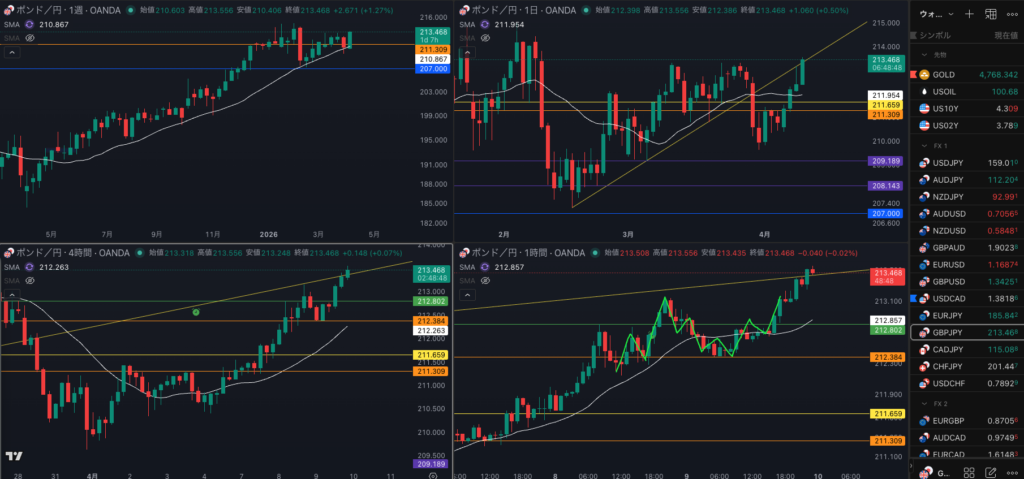Screen dimensions: 1024x479
Task: Click the market status dot on weekly chart
Action: pos(129,9)
